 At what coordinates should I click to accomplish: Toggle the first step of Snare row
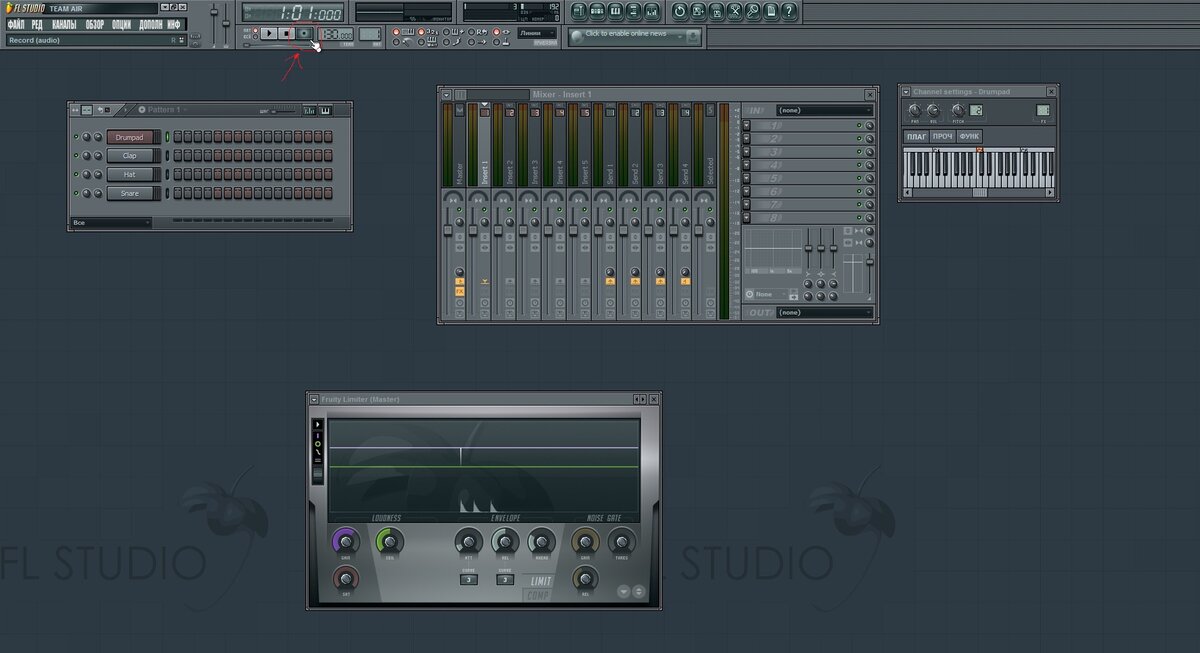coord(178,193)
